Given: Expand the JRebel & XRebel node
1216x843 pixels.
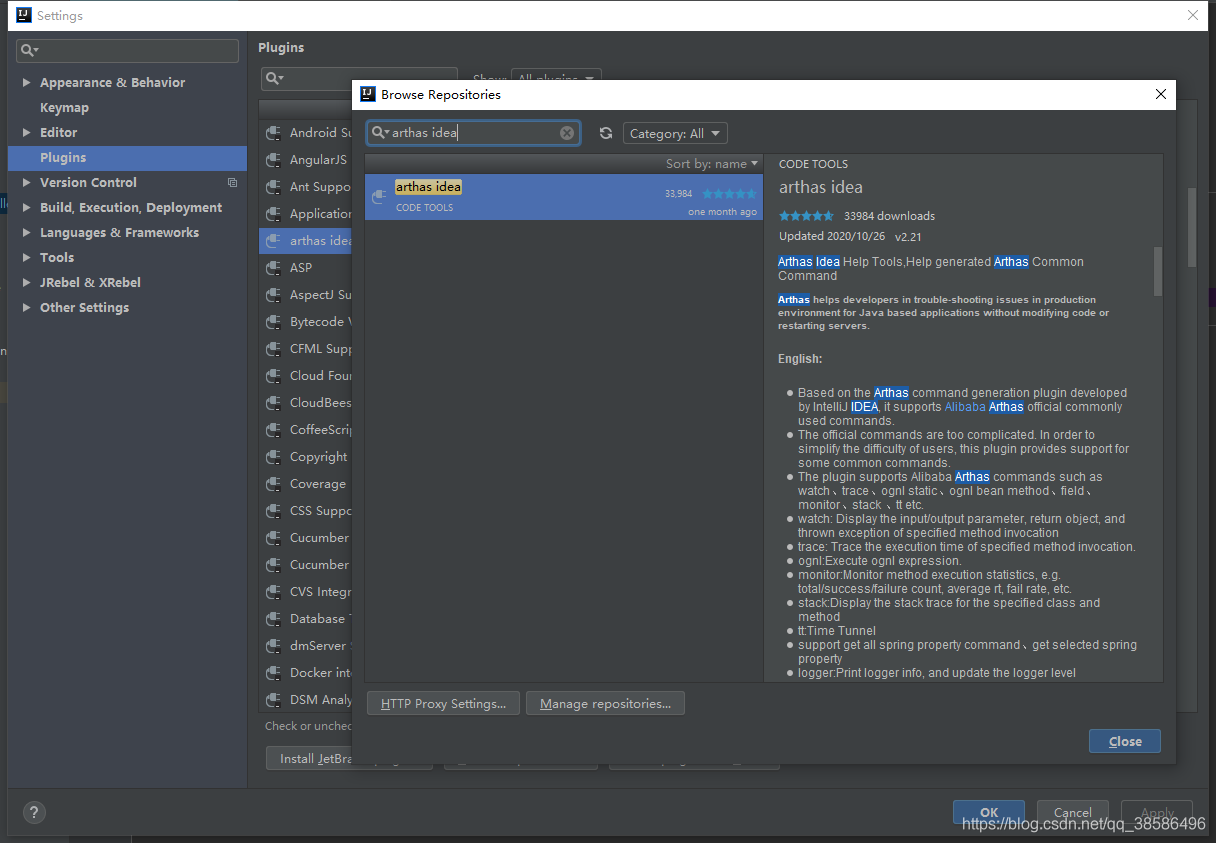Looking at the screenshot, I should click(26, 283).
